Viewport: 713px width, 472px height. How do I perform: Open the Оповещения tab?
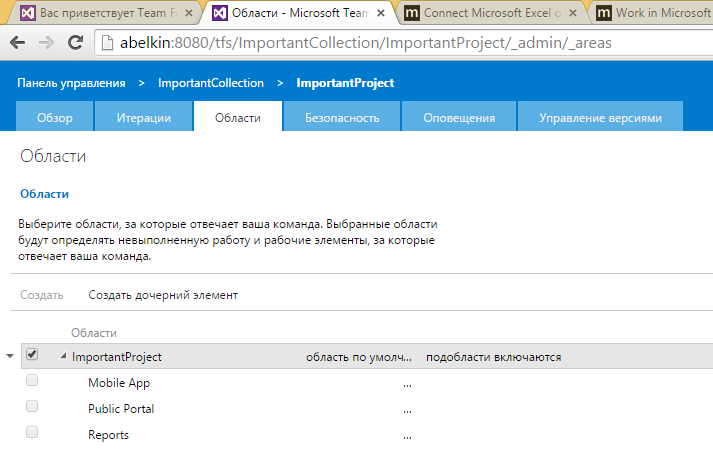coord(459,117)
